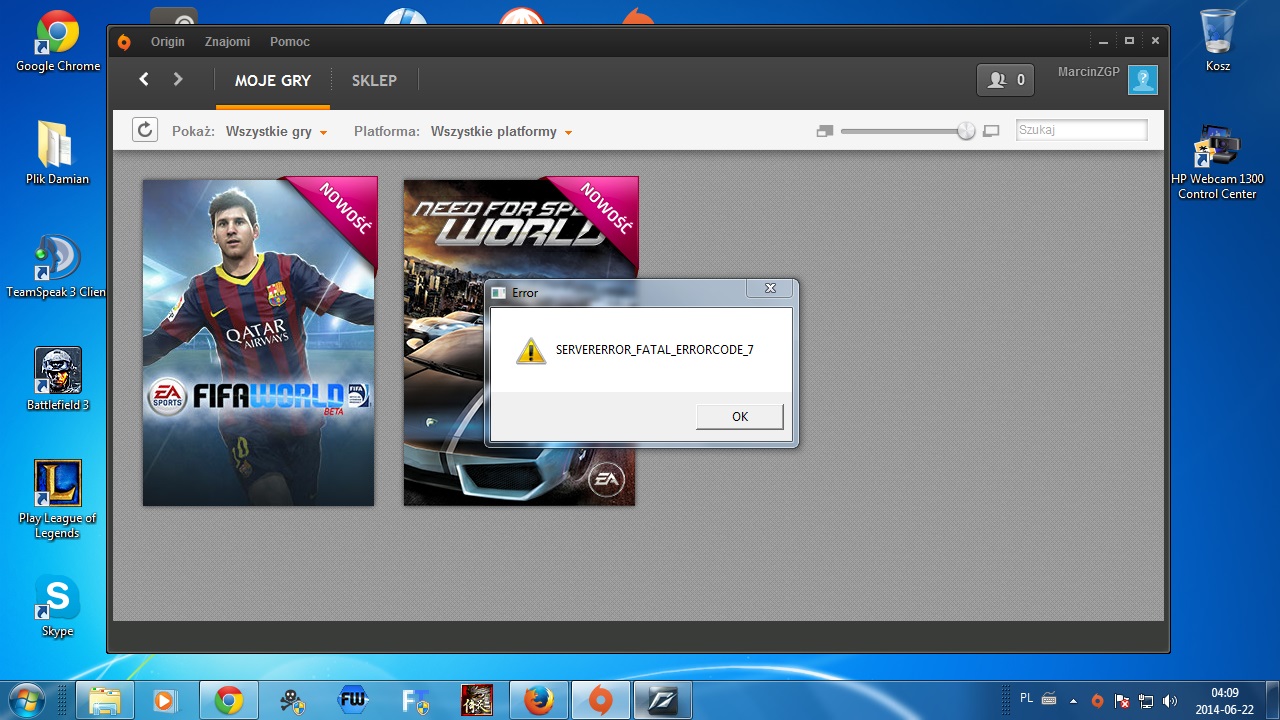1280x720 pixels.
Task: Open the Need for Speed taskbar icon
Action: (663, 702)
